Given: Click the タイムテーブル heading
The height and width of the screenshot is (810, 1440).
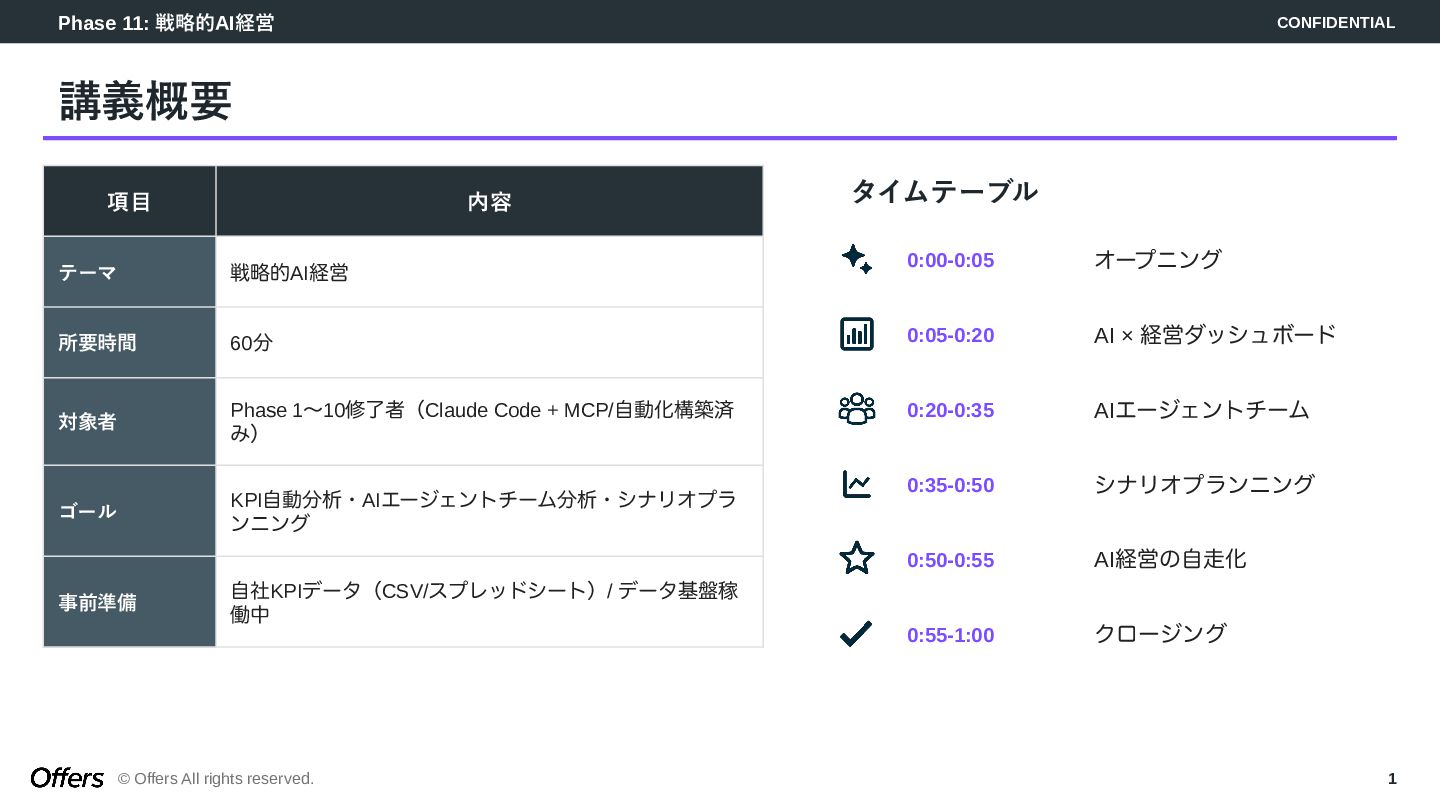Looking at the screenshot, I should 944,191.
